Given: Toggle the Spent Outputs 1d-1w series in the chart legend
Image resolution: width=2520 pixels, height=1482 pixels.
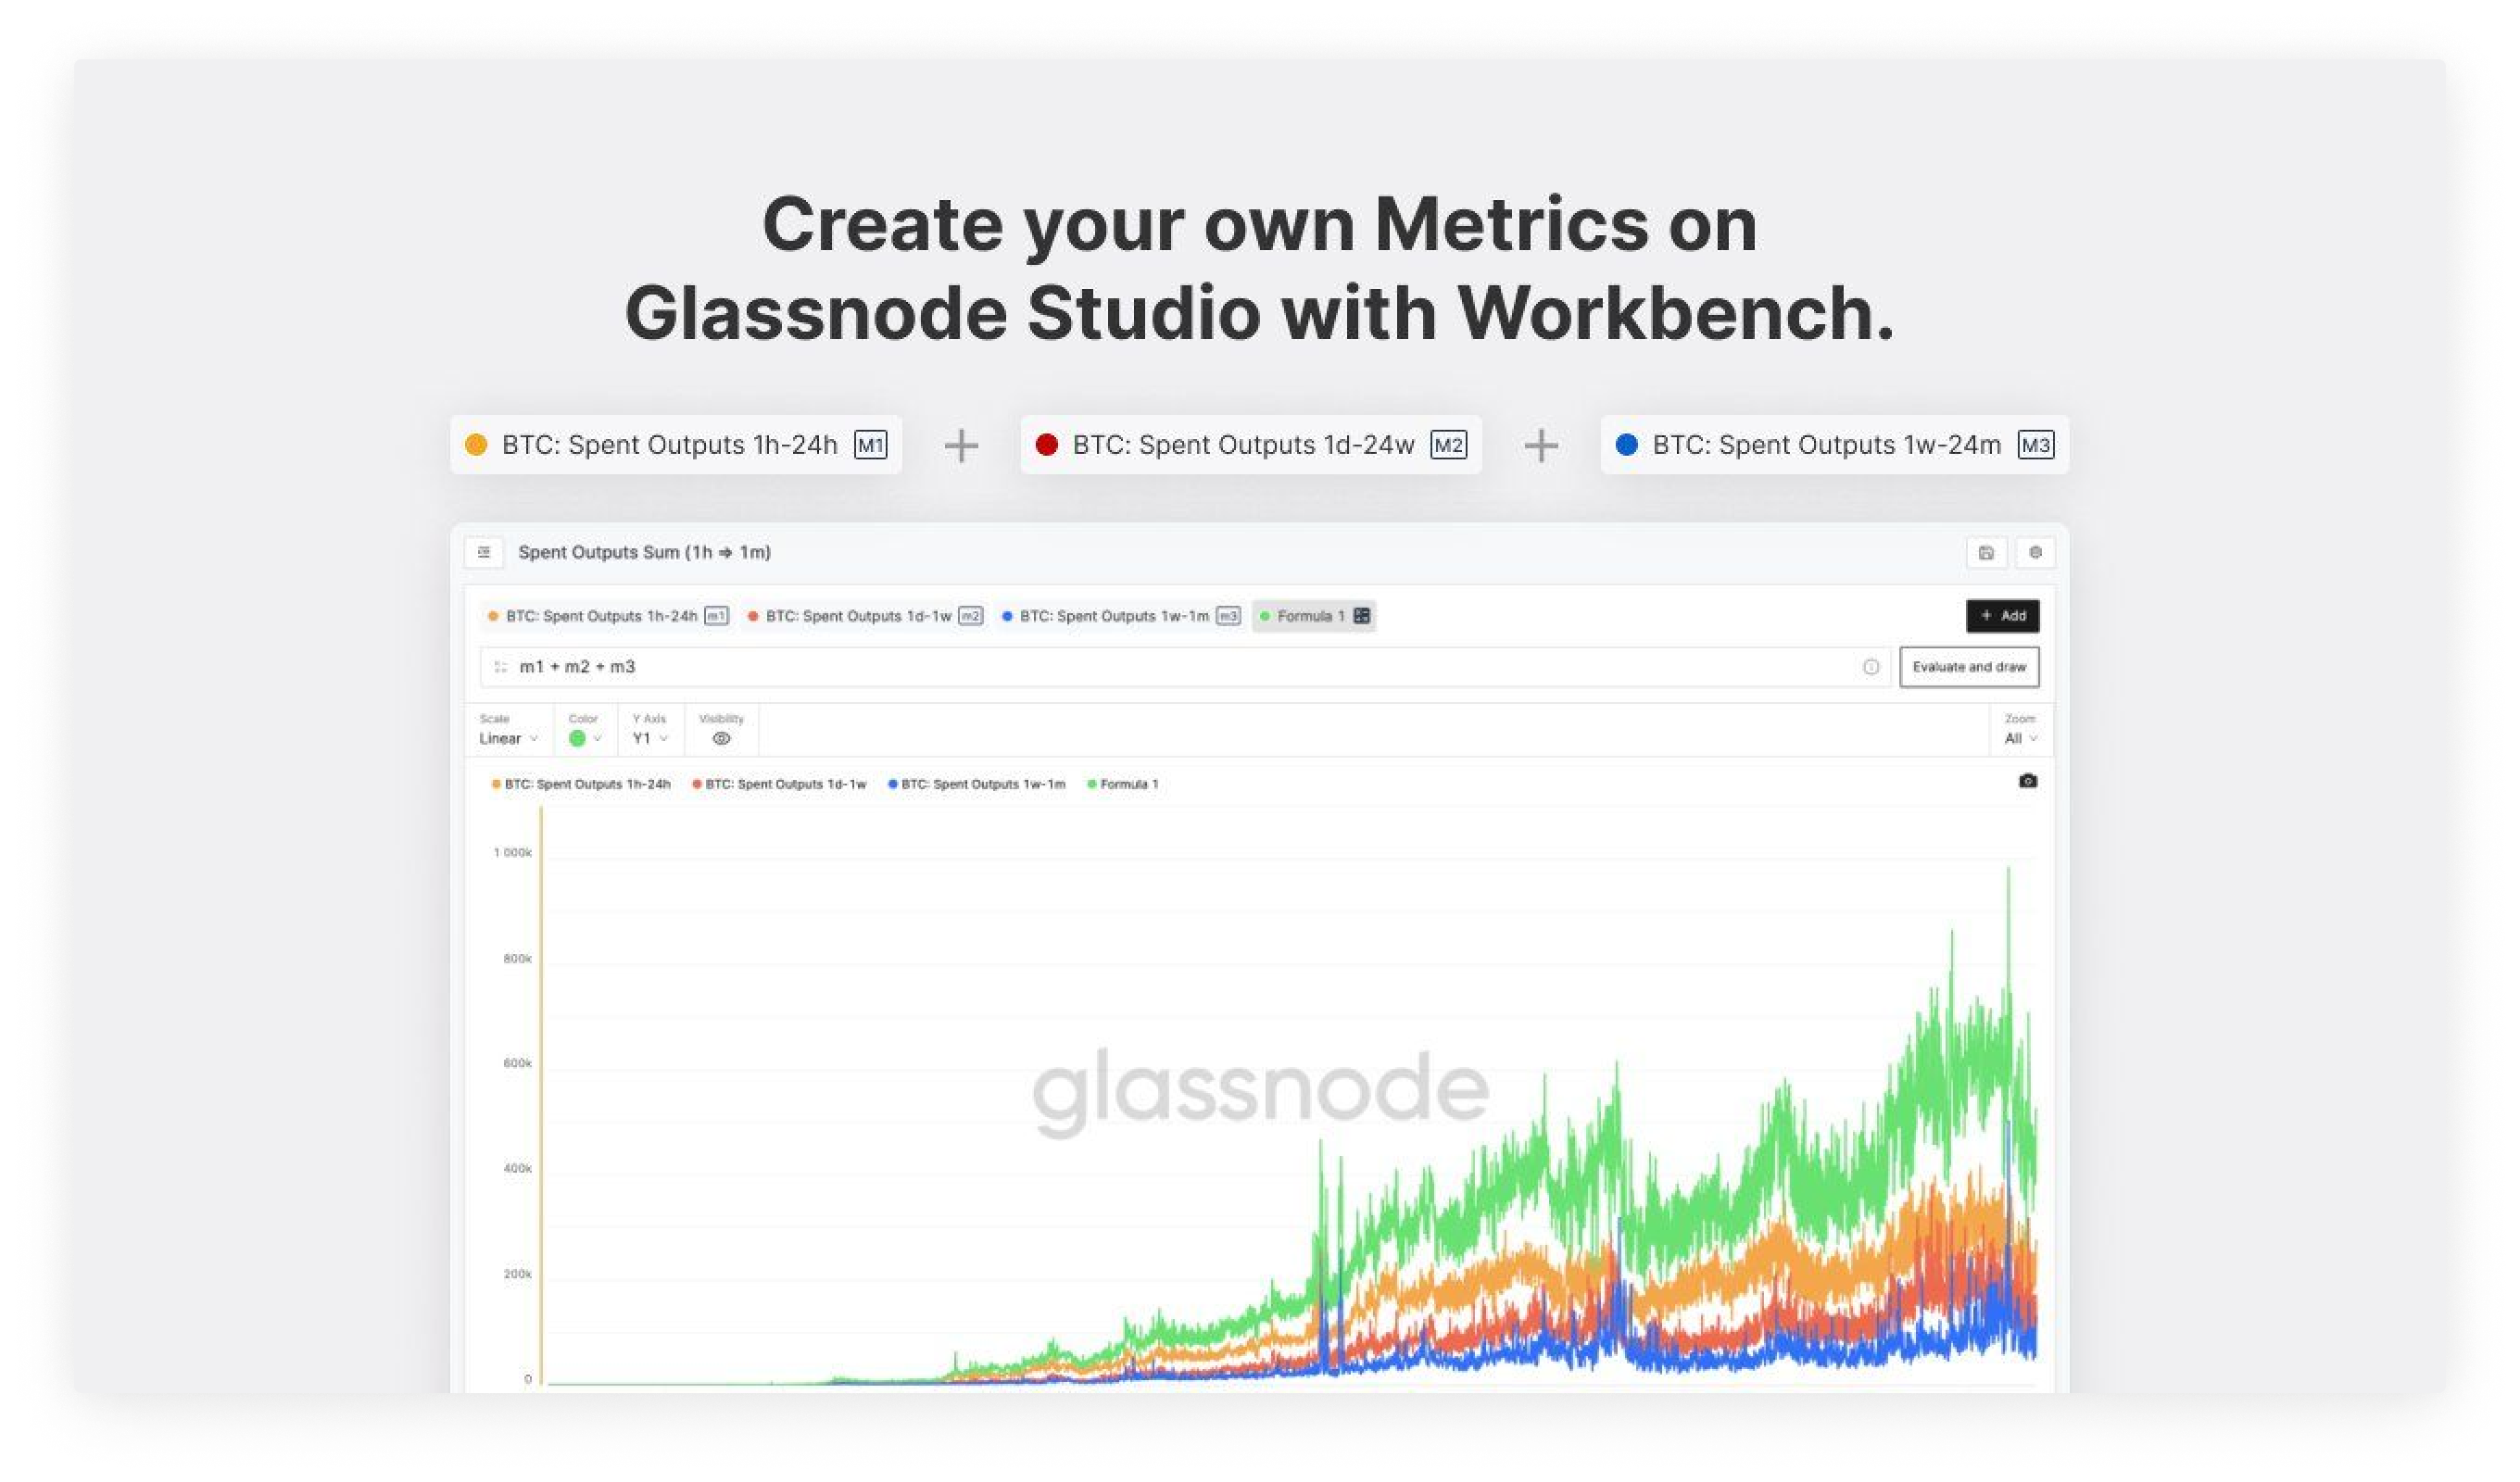Looking at the screenshot, I should click(780, 784).
